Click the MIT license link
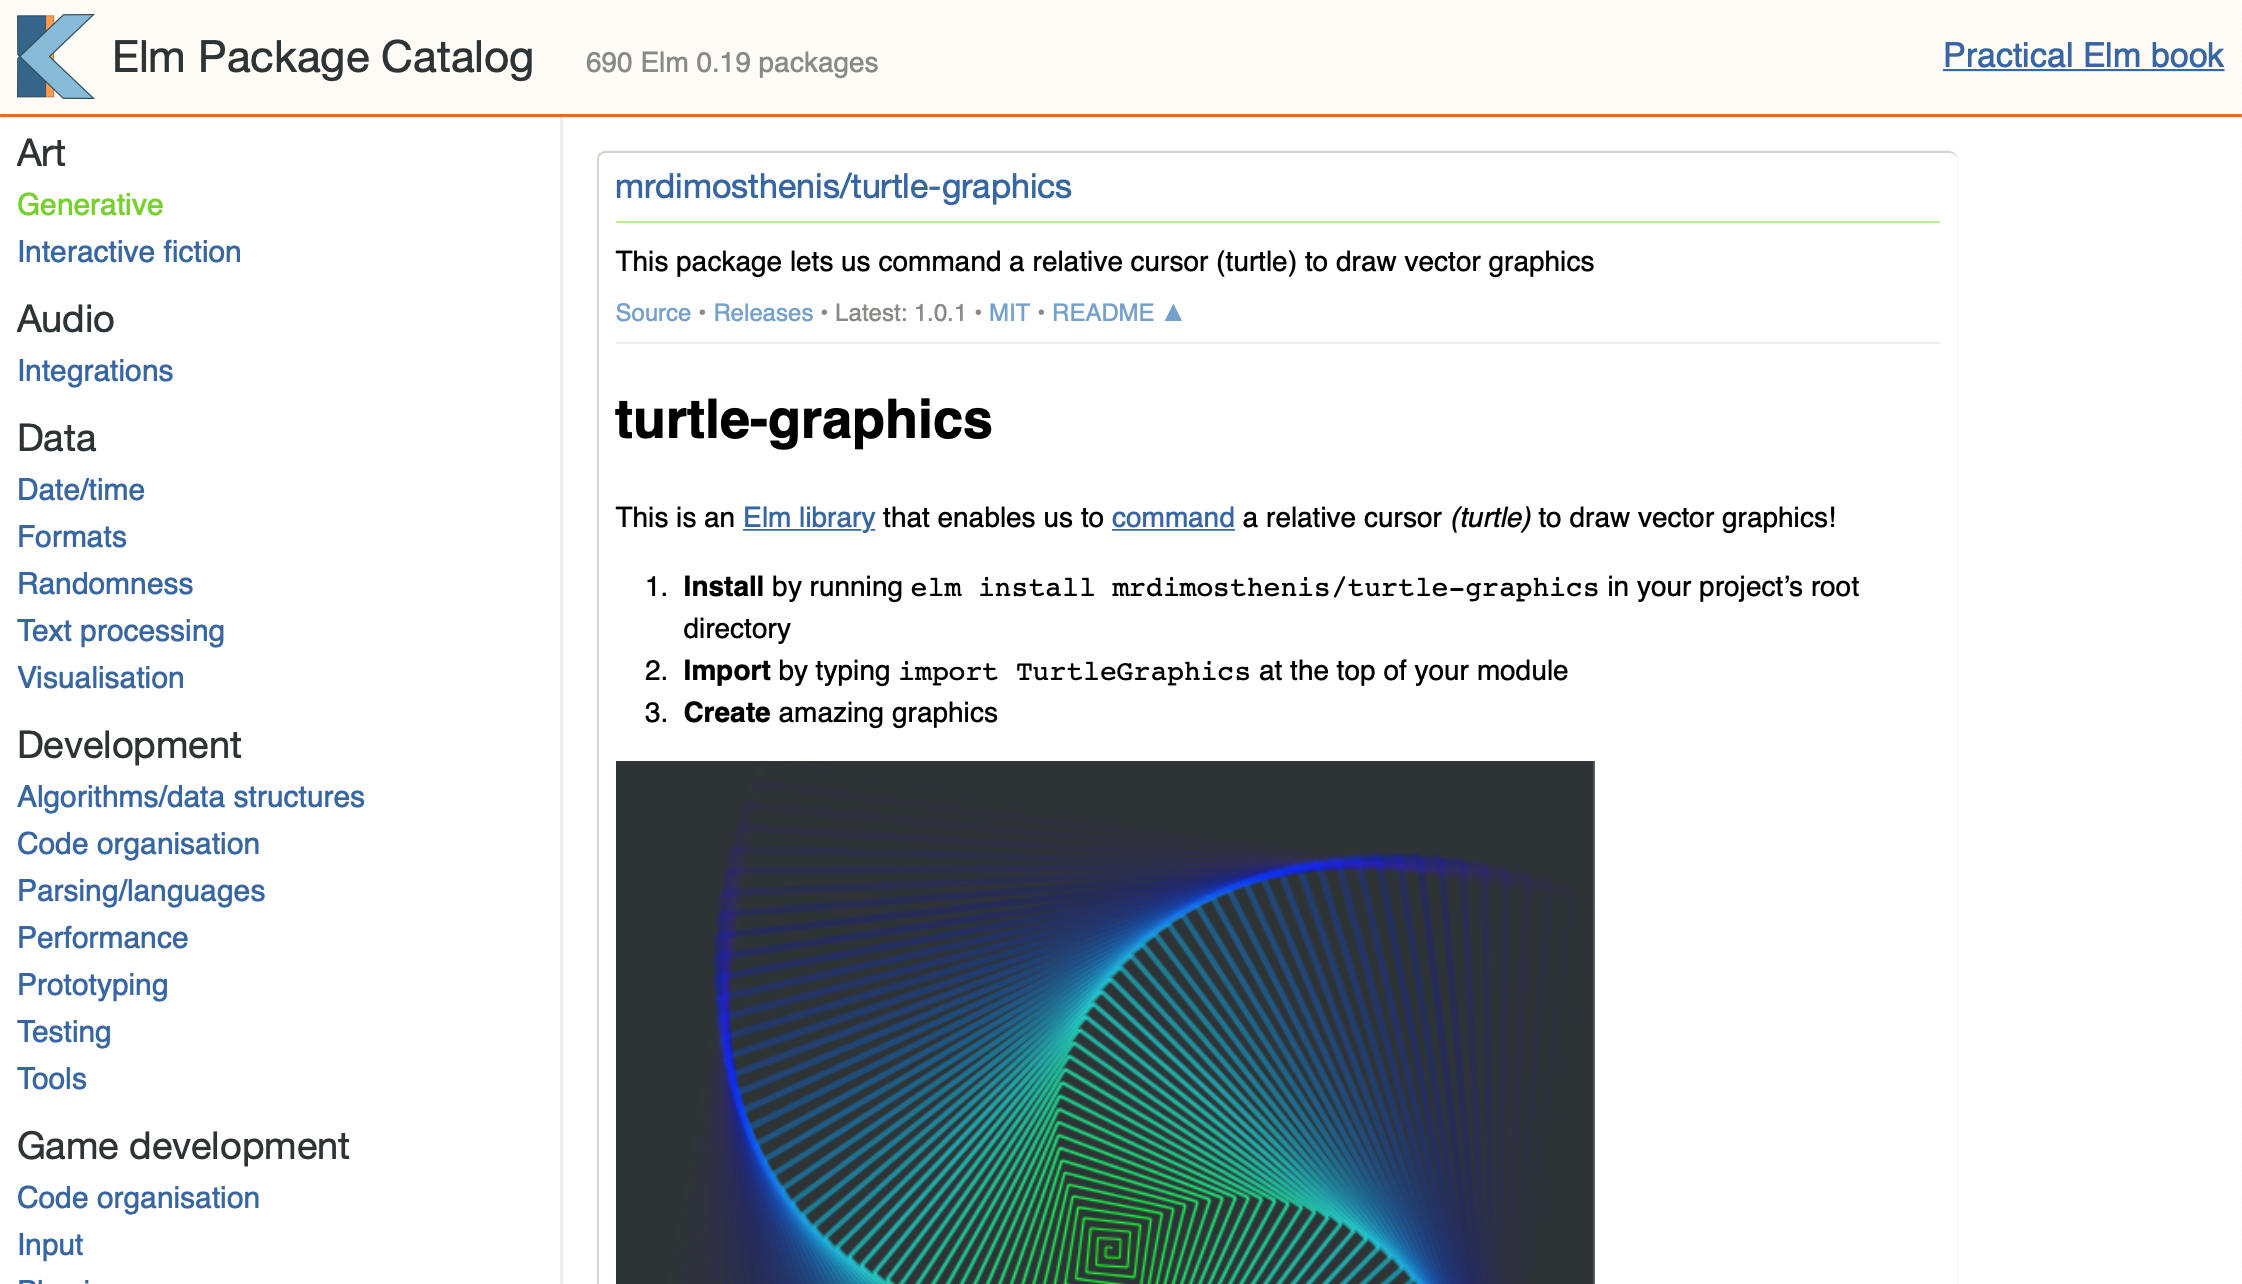This screenshot has width=2242, height=1284. (1009, 313)
